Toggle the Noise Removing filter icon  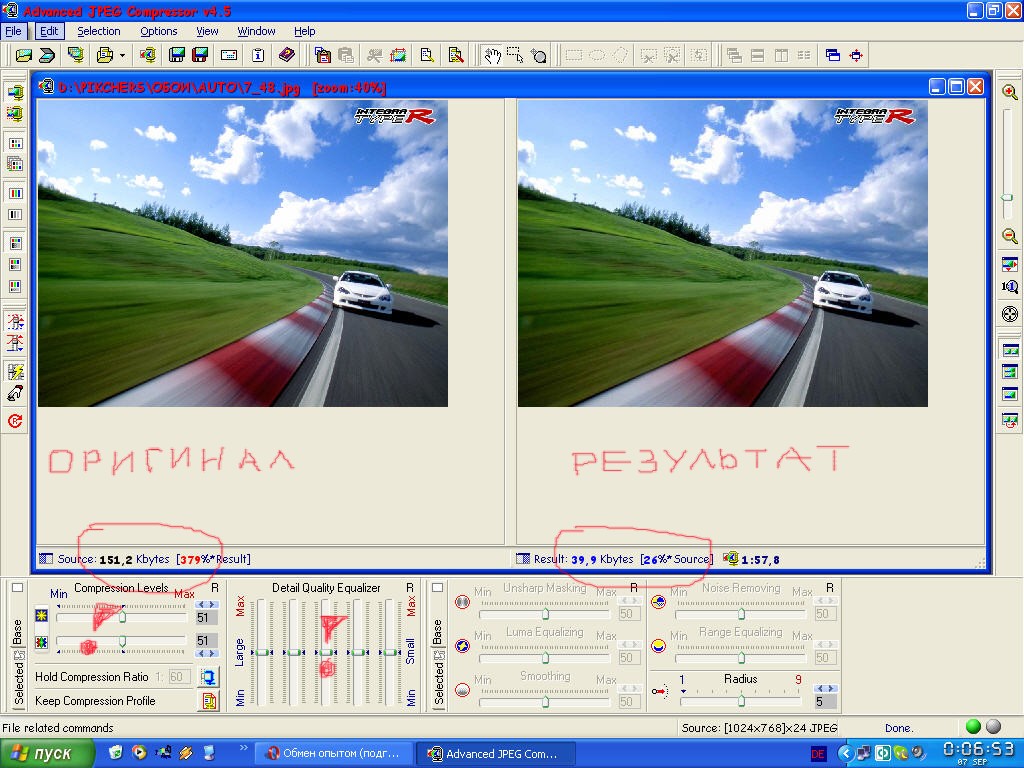pos(658,603)
